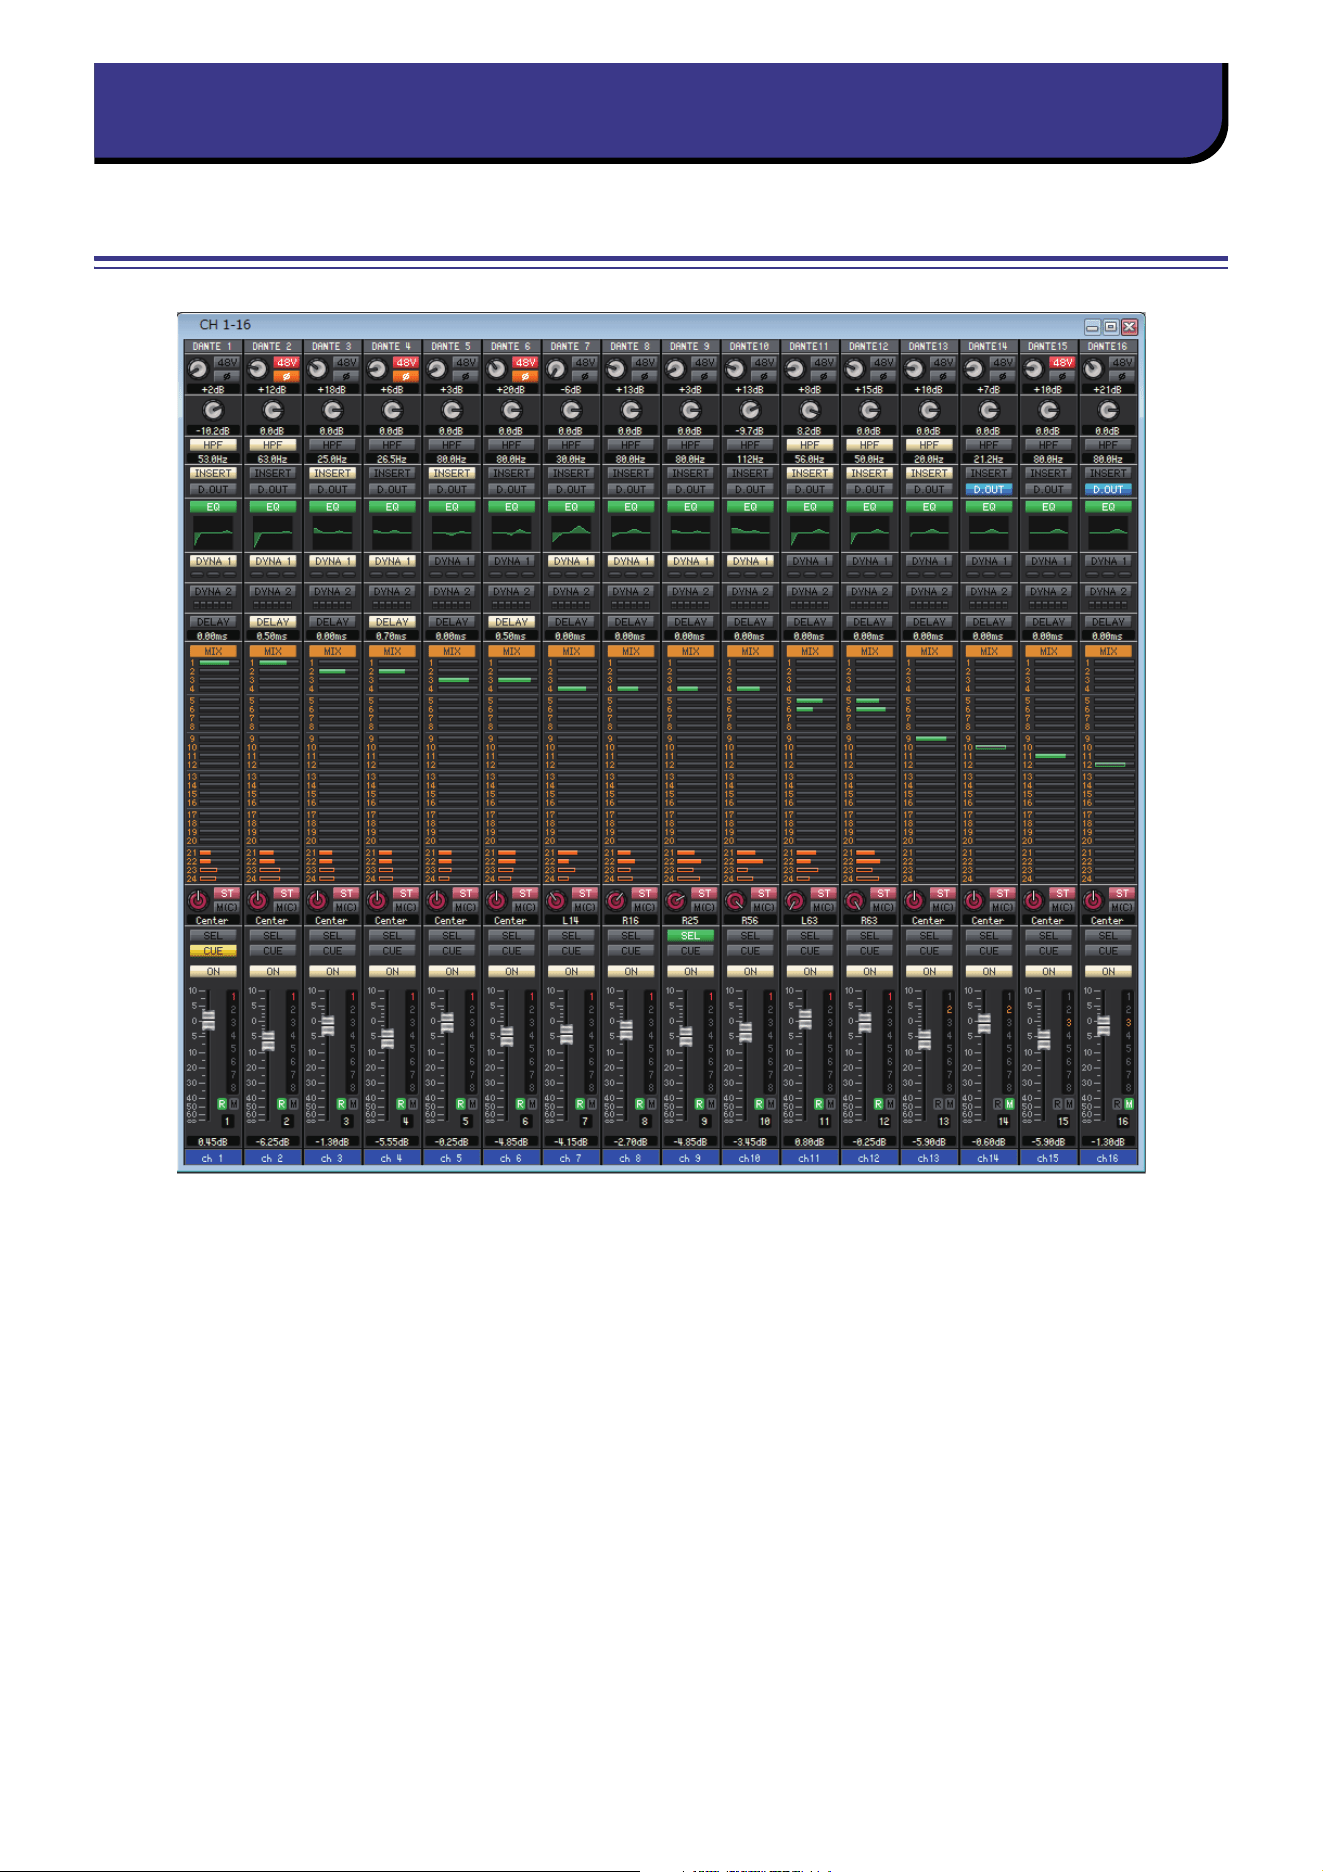Image resolution: width=1323 pixels, height=1872 pixels.
Task: Click the DANTE 3 digital gain knob
Action: click(332, 411)
